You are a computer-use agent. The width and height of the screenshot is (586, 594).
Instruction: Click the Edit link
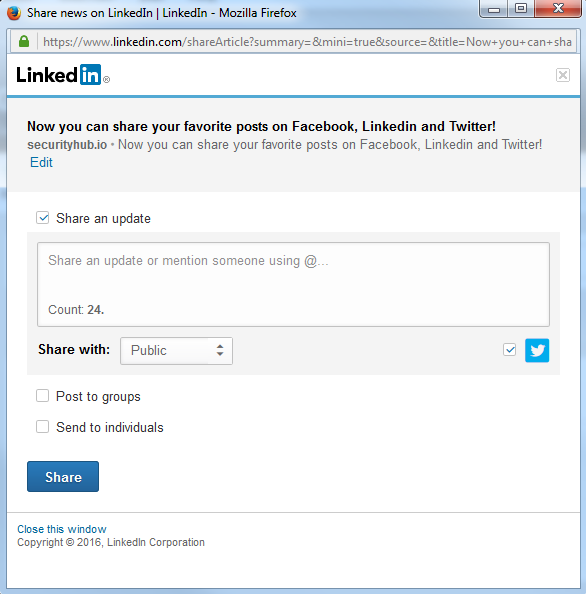click(x=41, y=163)
